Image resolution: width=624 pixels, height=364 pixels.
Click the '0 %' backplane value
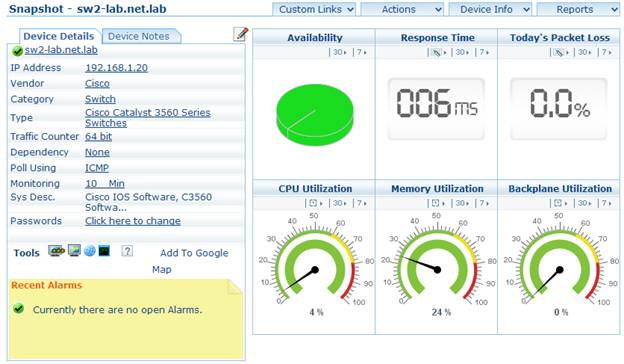(x=561, y=312)
